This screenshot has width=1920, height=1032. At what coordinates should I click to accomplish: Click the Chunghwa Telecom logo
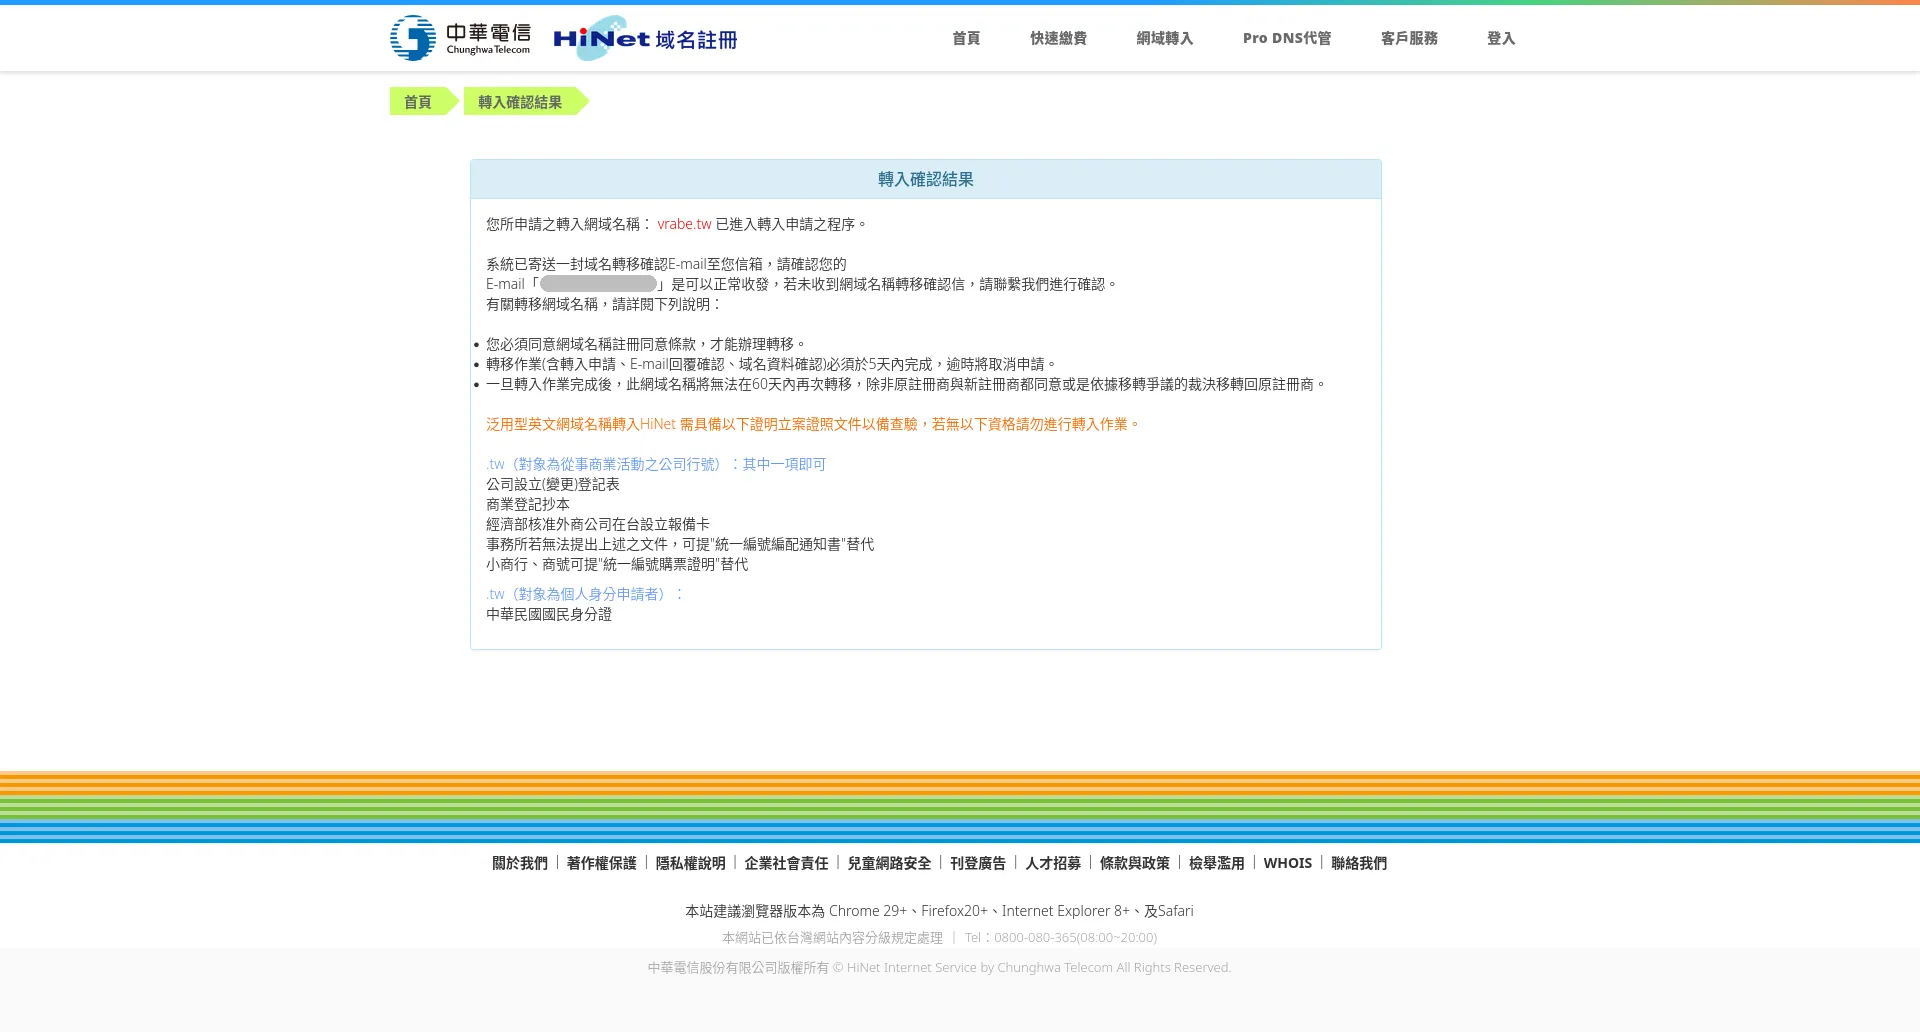460,38
